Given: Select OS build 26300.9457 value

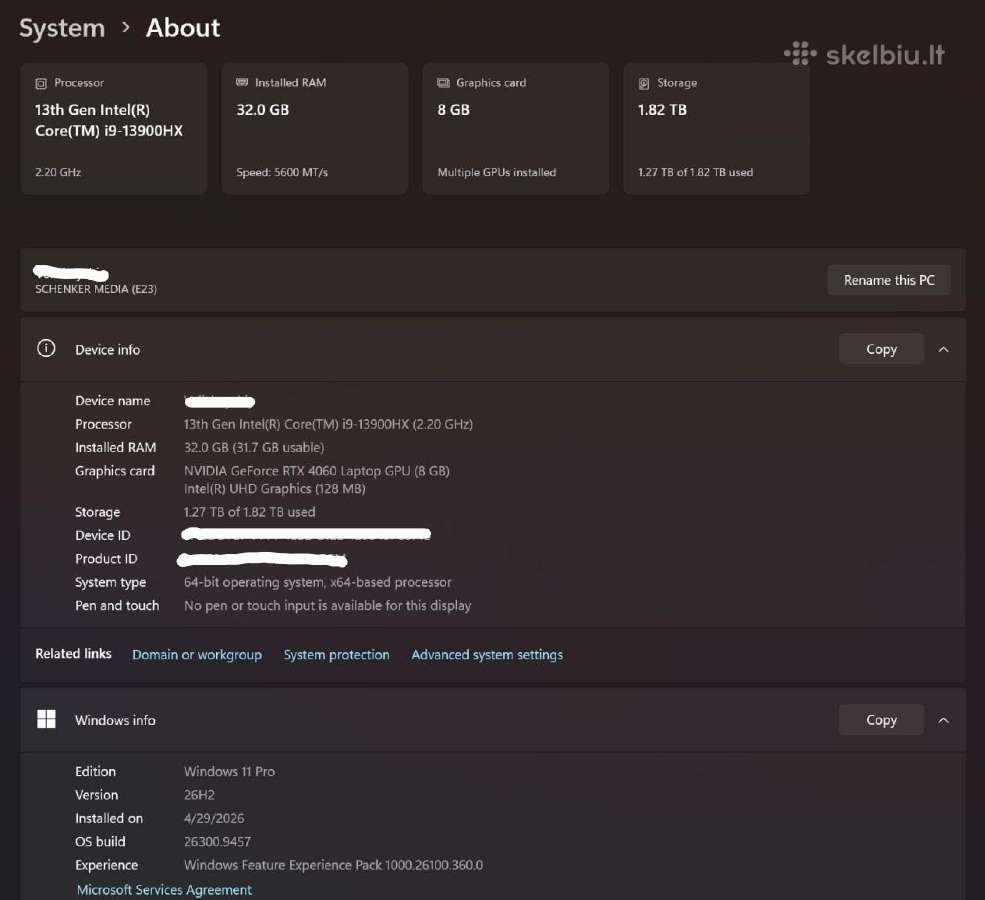Looking at the screenshot, I should (217, 842).
